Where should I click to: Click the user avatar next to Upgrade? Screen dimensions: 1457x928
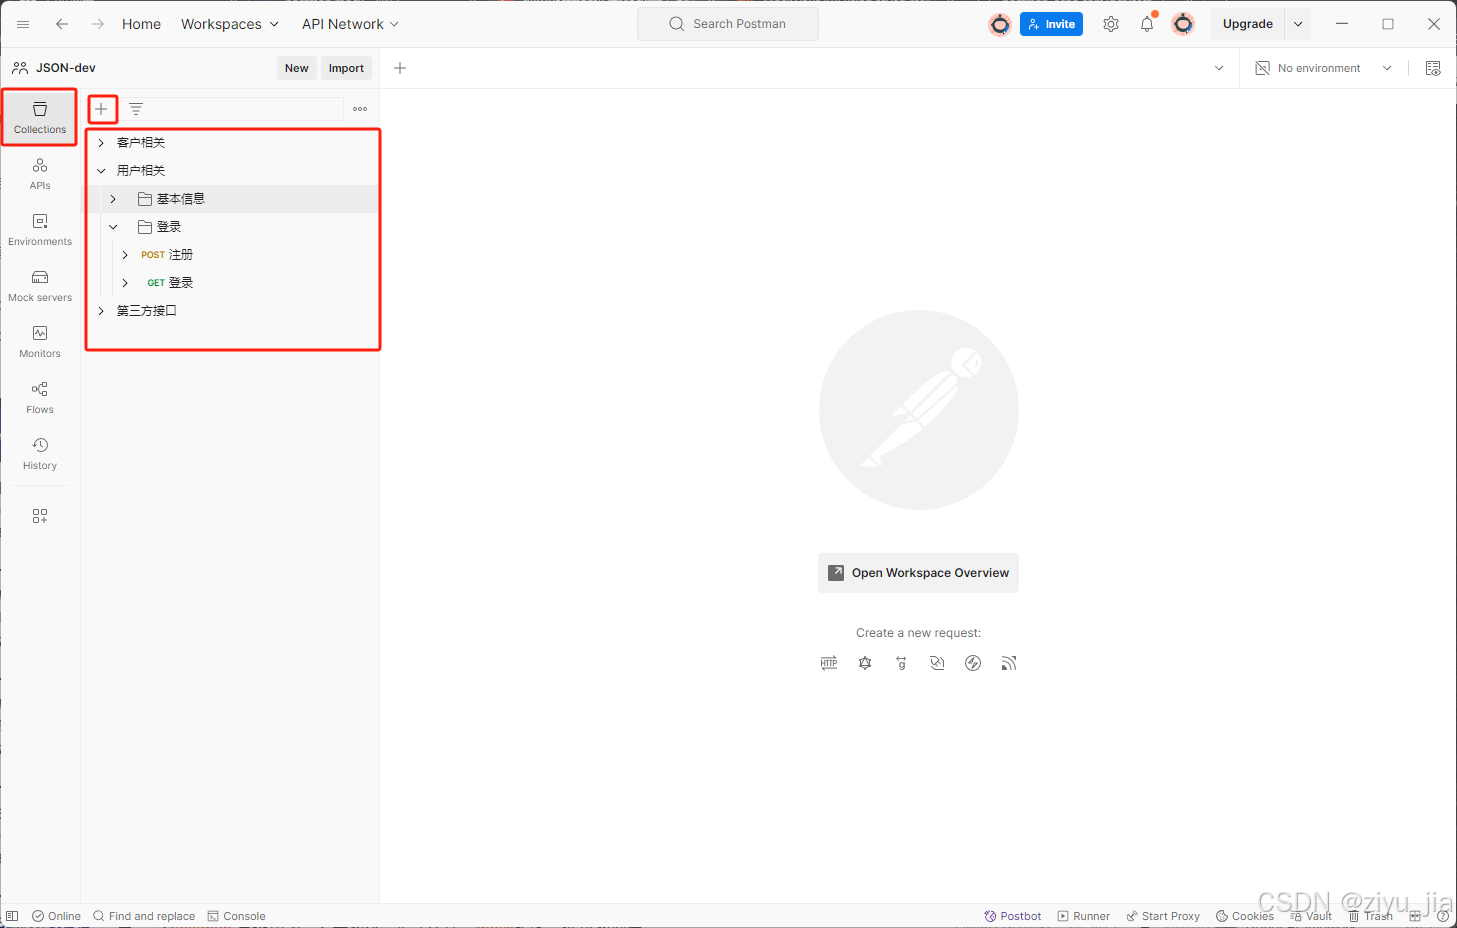1183,24
